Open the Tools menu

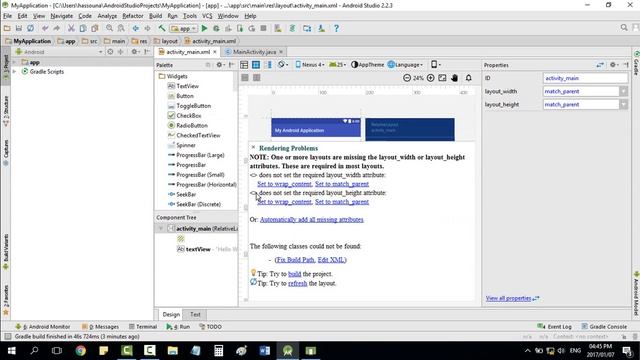click(x=189, y=16)
